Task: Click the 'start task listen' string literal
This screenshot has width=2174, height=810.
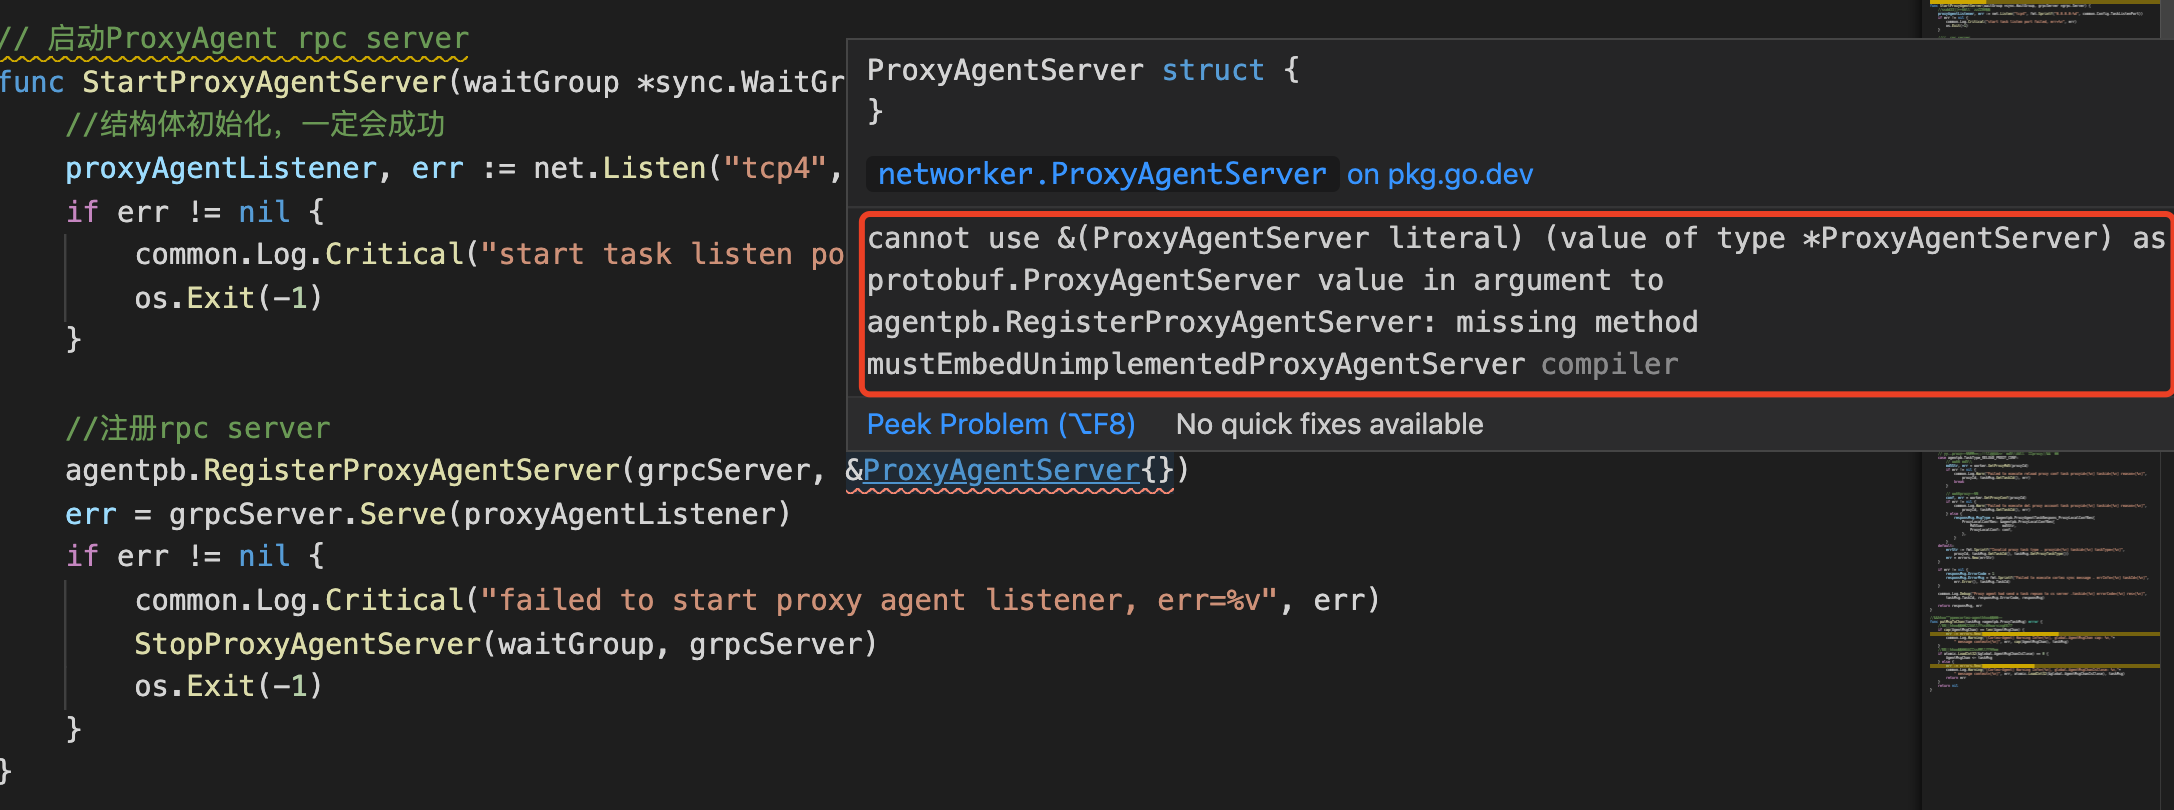Action: pyautogui.click(x=662, y=254)
